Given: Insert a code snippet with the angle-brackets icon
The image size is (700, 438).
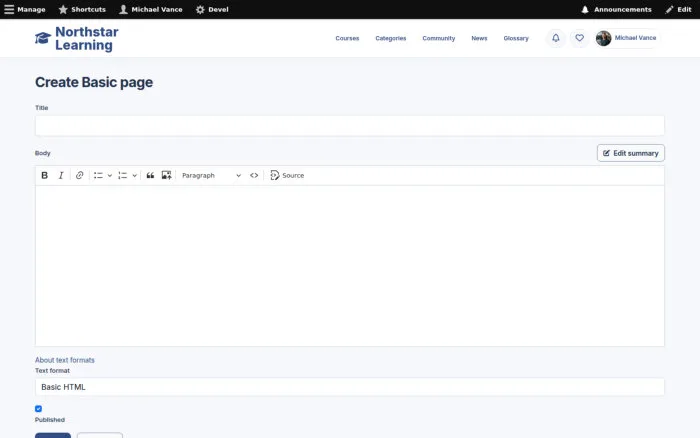Looking at the screenshot, I should (254, 175).
